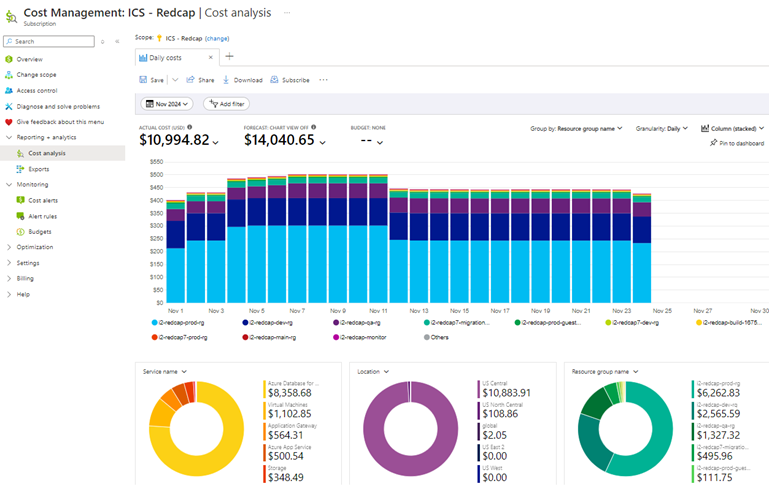Close the Daily costs tab

(x=211, y=57)
